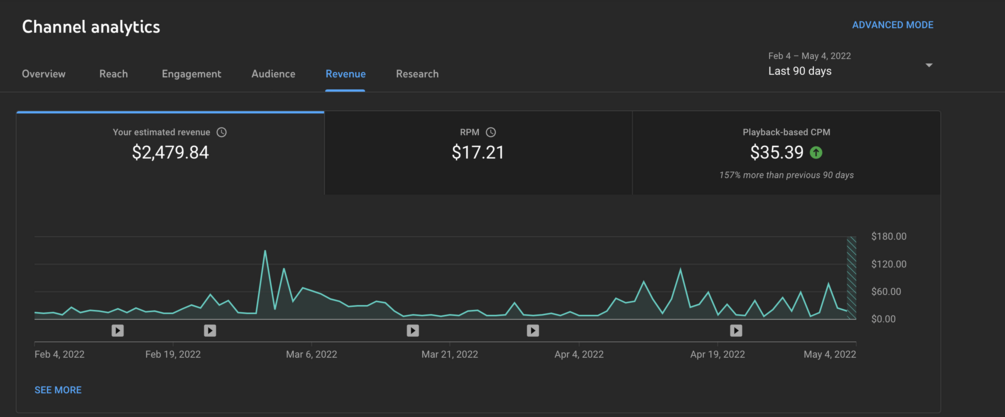Select the Playback-based CPM metric card
Image resolution: width=1005 pixels, height=417 pixels.
[786, 153]
